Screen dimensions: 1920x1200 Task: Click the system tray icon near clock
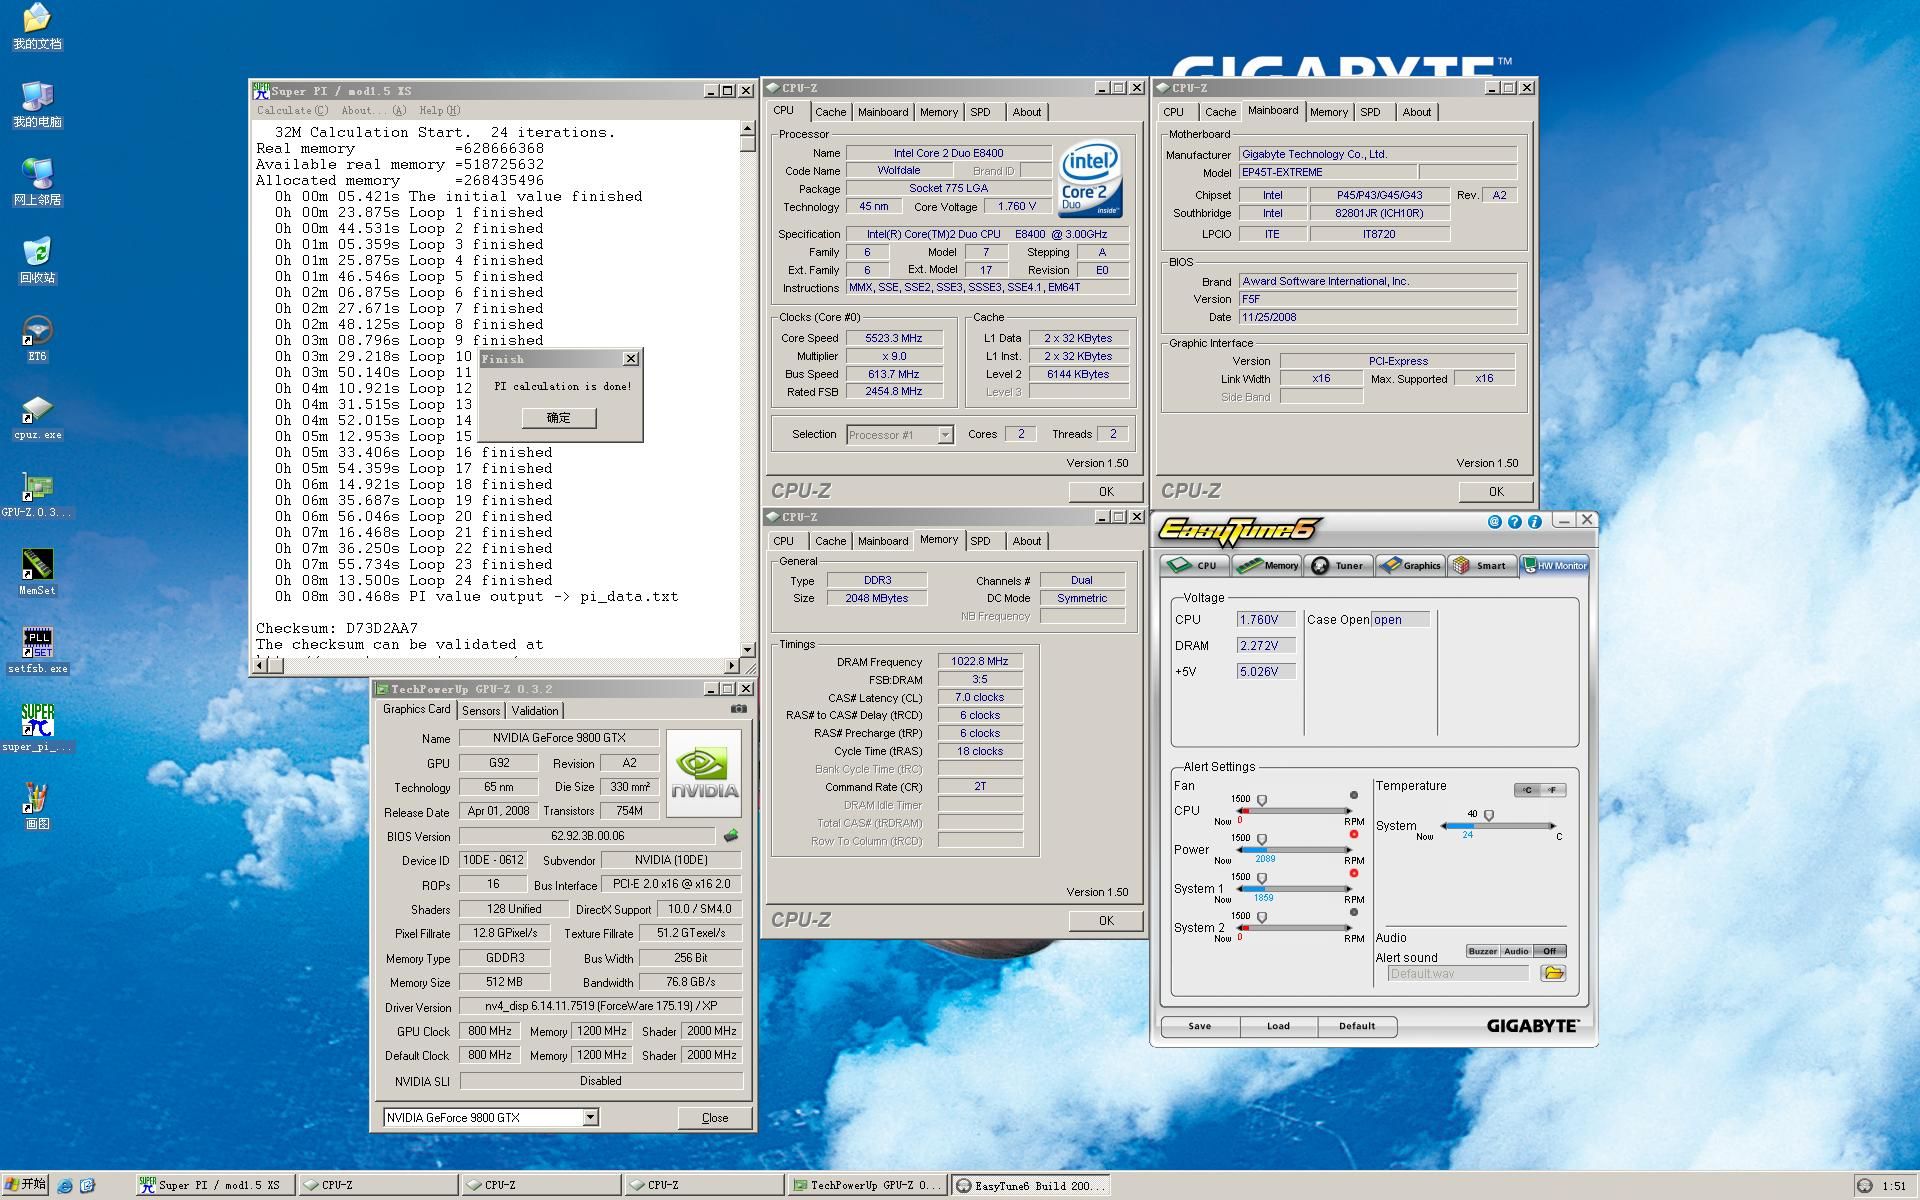[x=1864, y=1186]
